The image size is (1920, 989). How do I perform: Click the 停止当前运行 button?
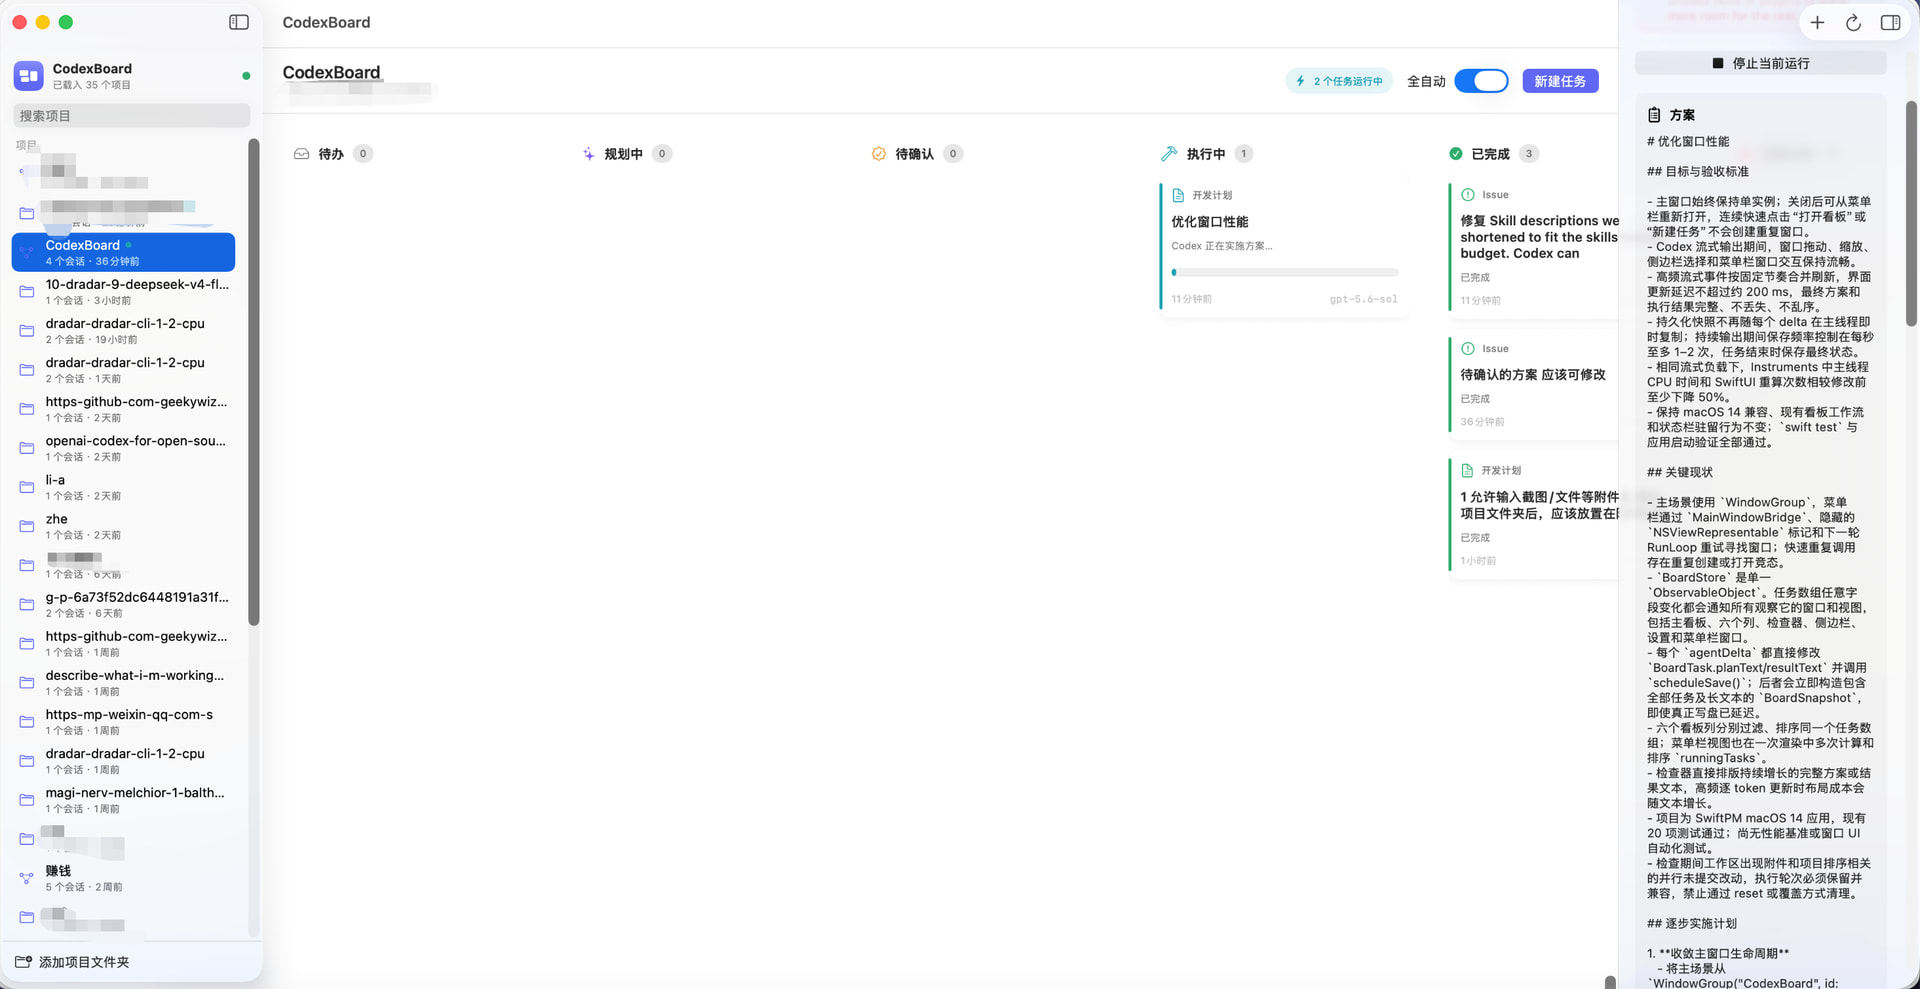tap(1760, 63)
